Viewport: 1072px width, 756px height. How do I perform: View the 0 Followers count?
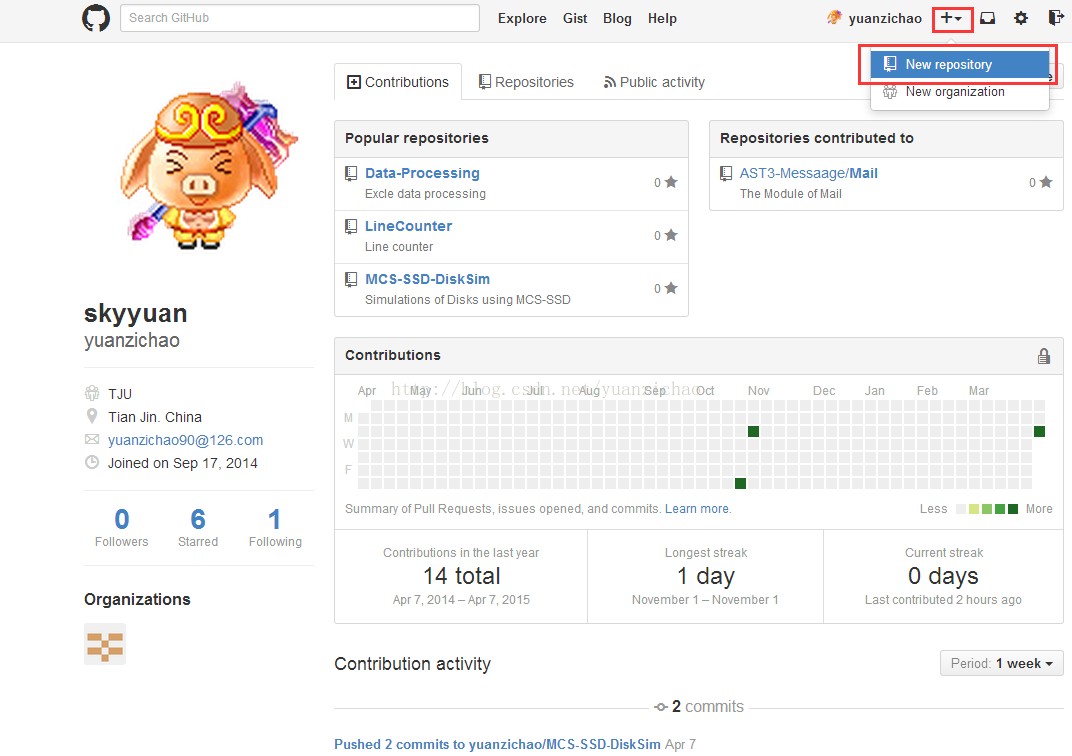(122, 528)
